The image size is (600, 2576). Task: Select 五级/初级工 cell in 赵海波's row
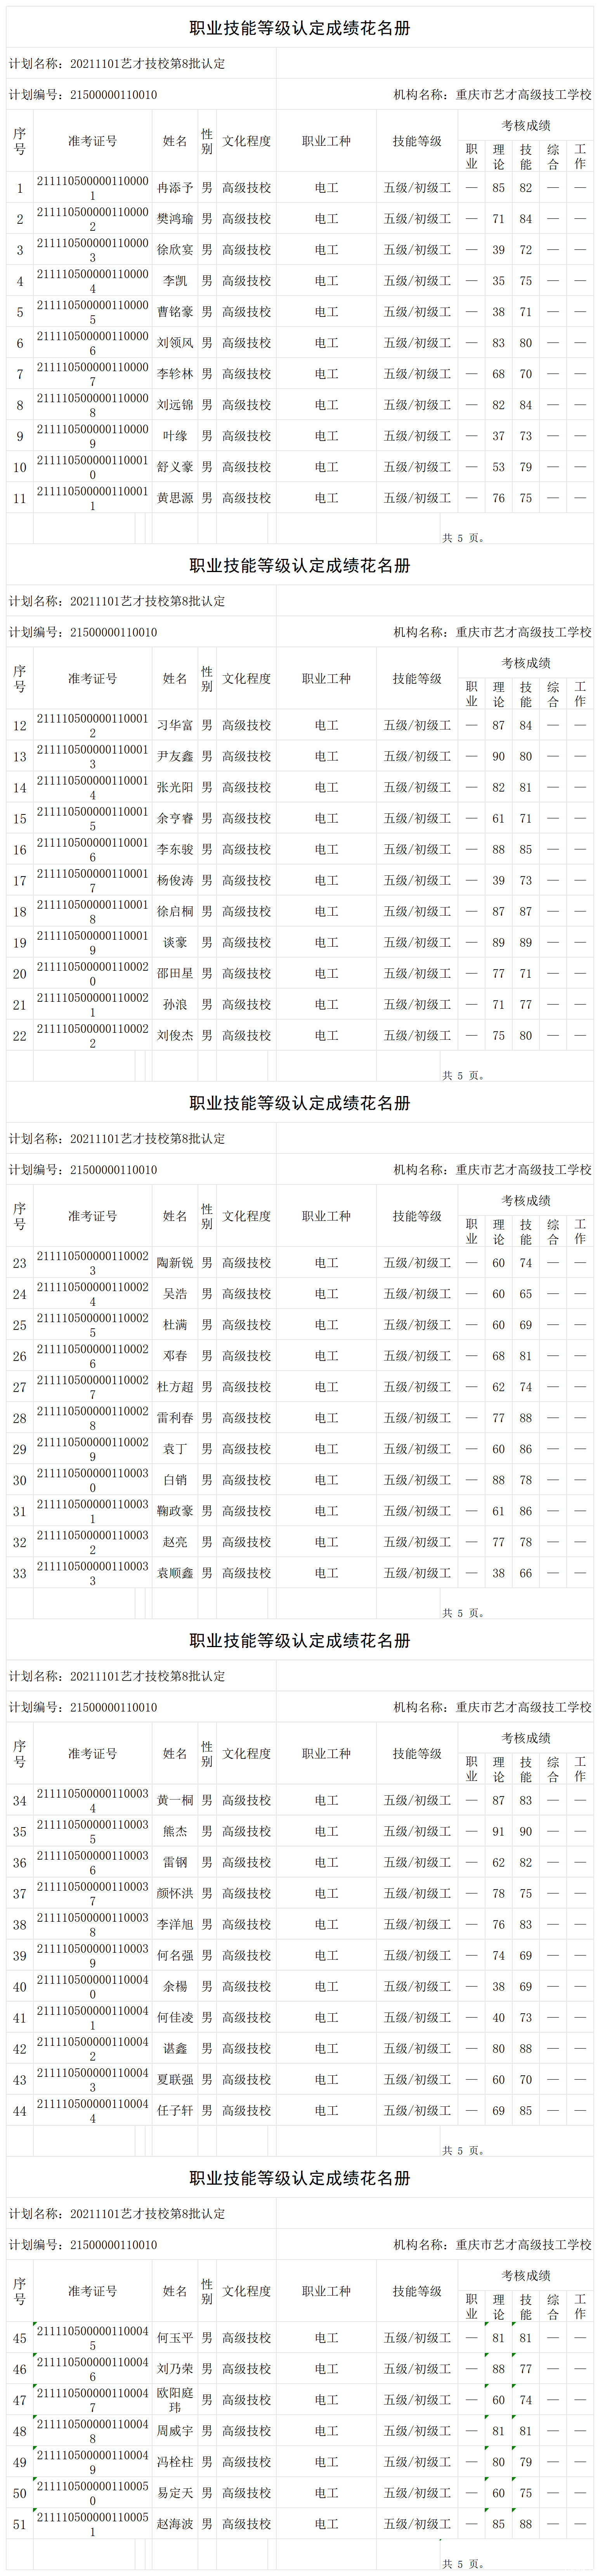pos(417,2524)
